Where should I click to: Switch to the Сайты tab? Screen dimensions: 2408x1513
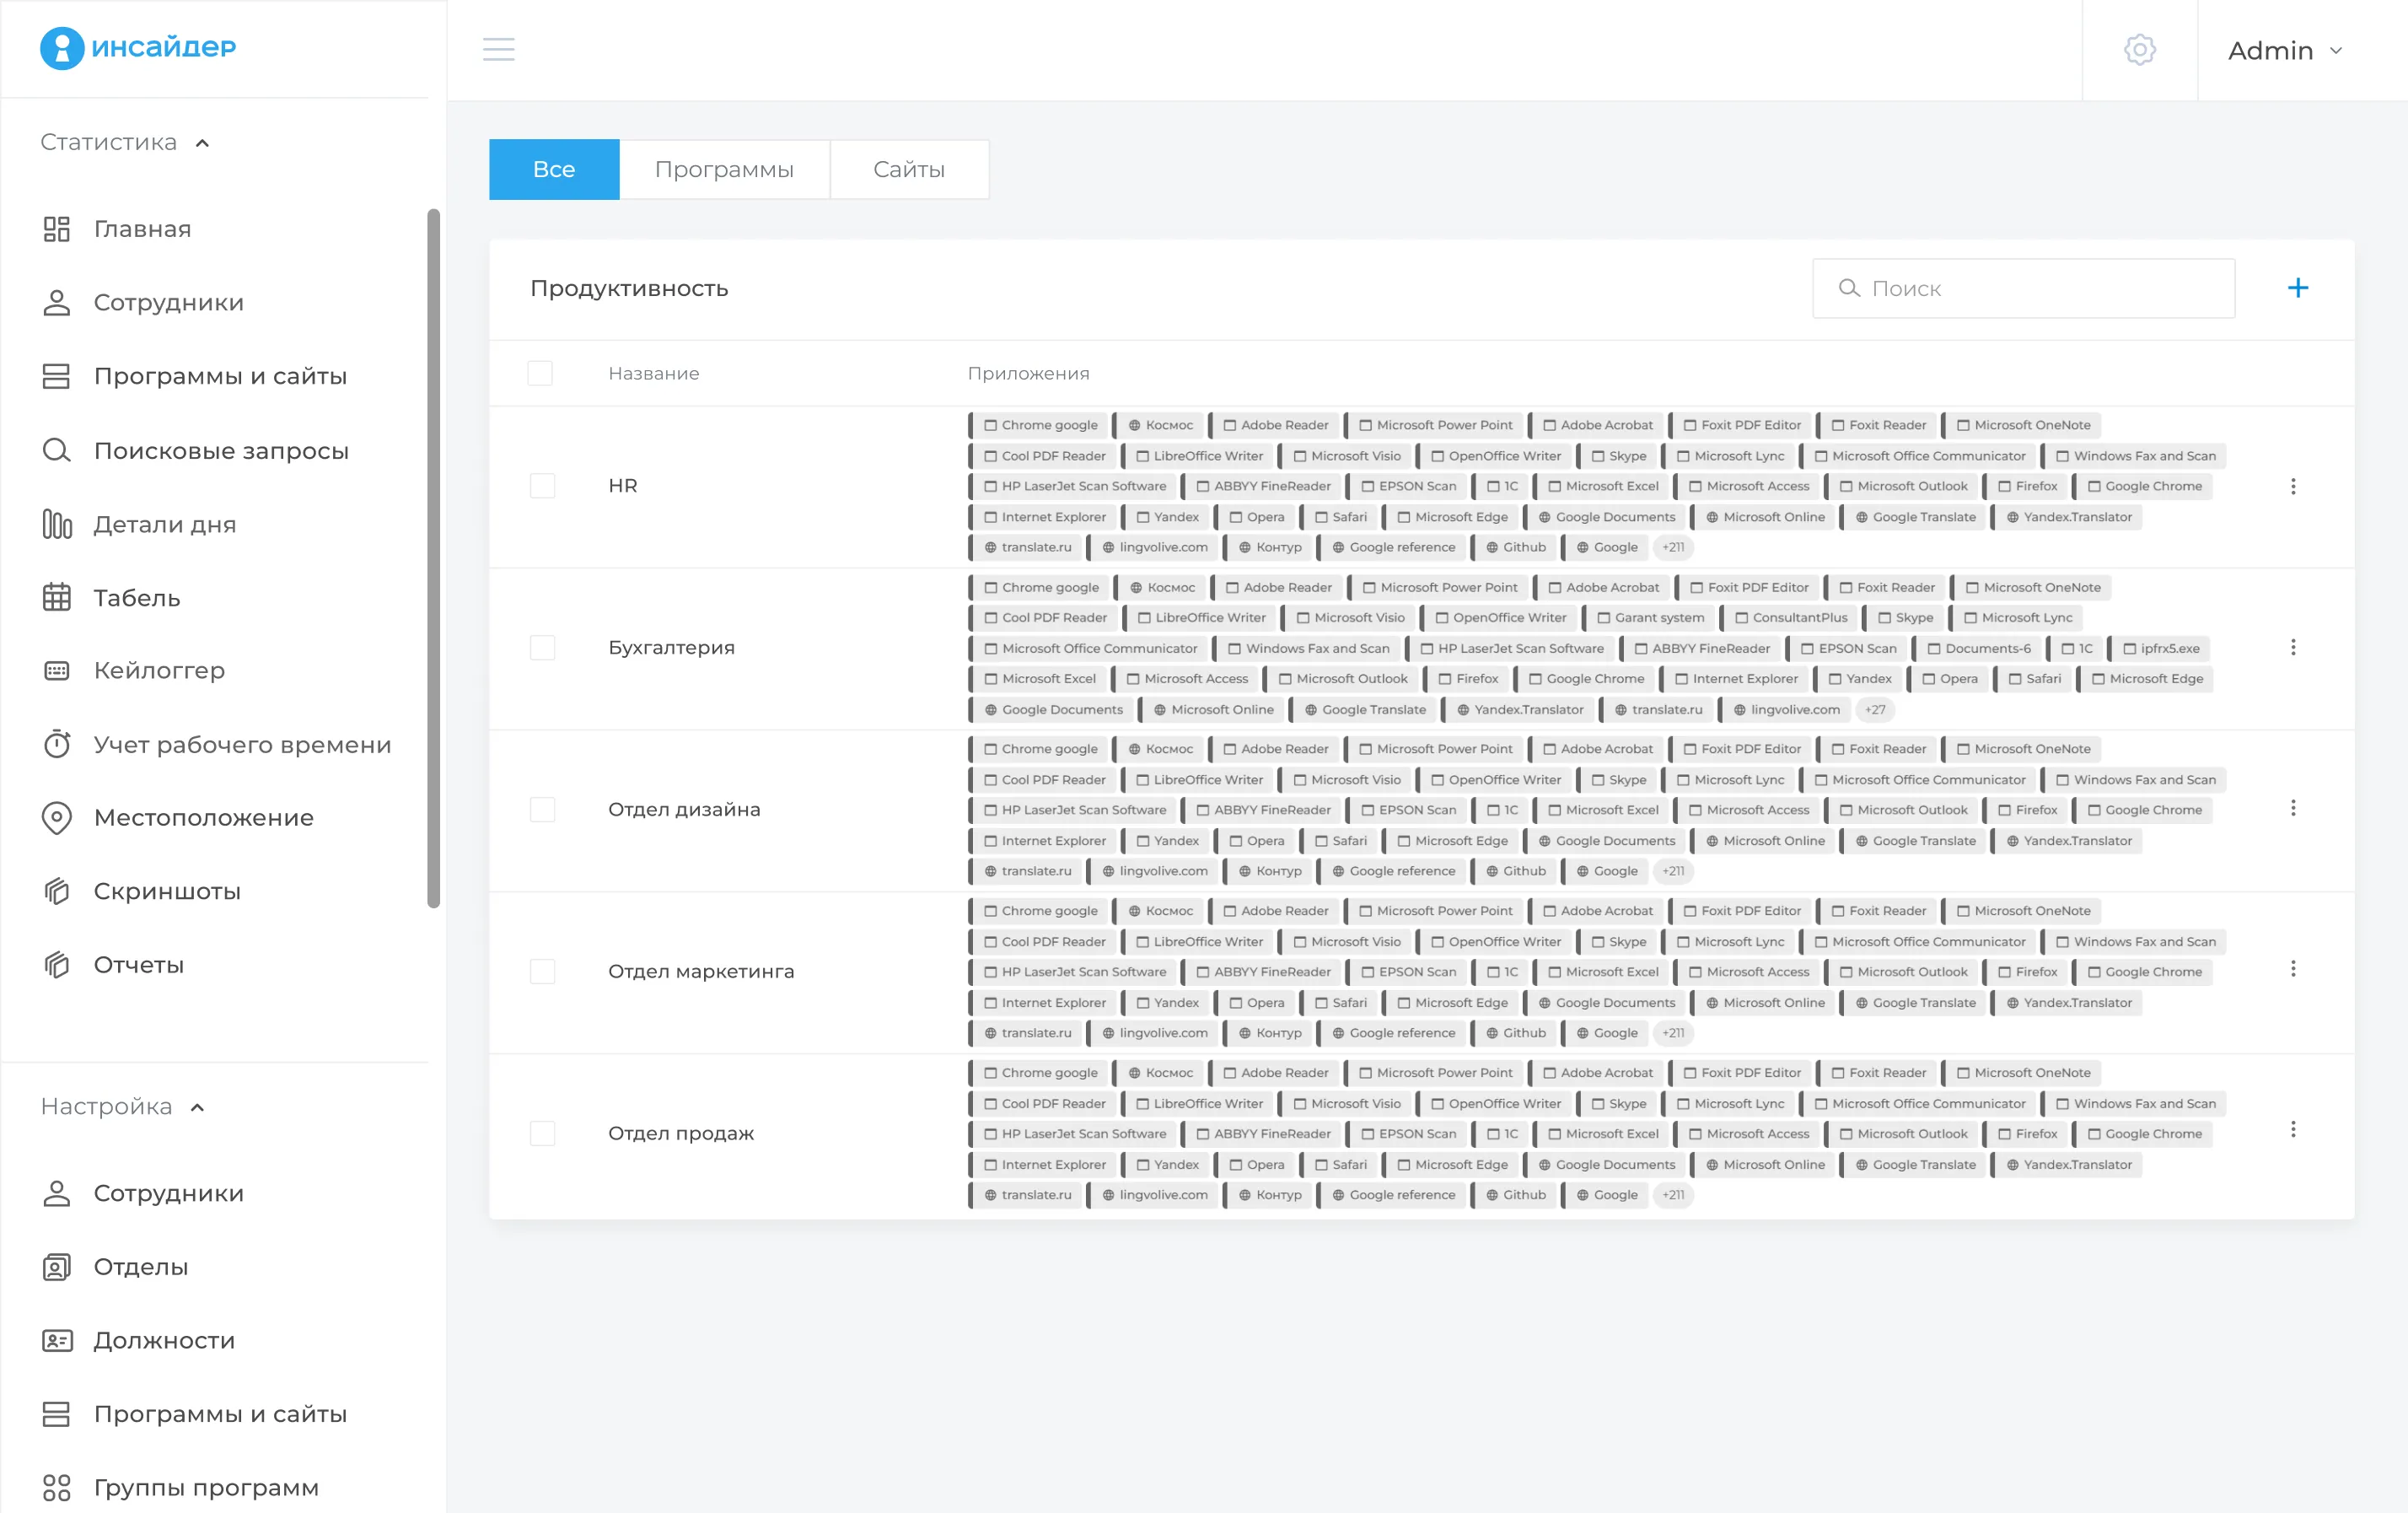click(x=908, y=169)
